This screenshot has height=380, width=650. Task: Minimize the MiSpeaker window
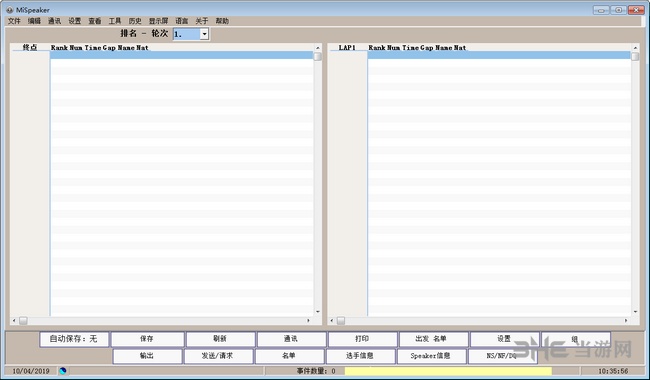pos(601,10)
